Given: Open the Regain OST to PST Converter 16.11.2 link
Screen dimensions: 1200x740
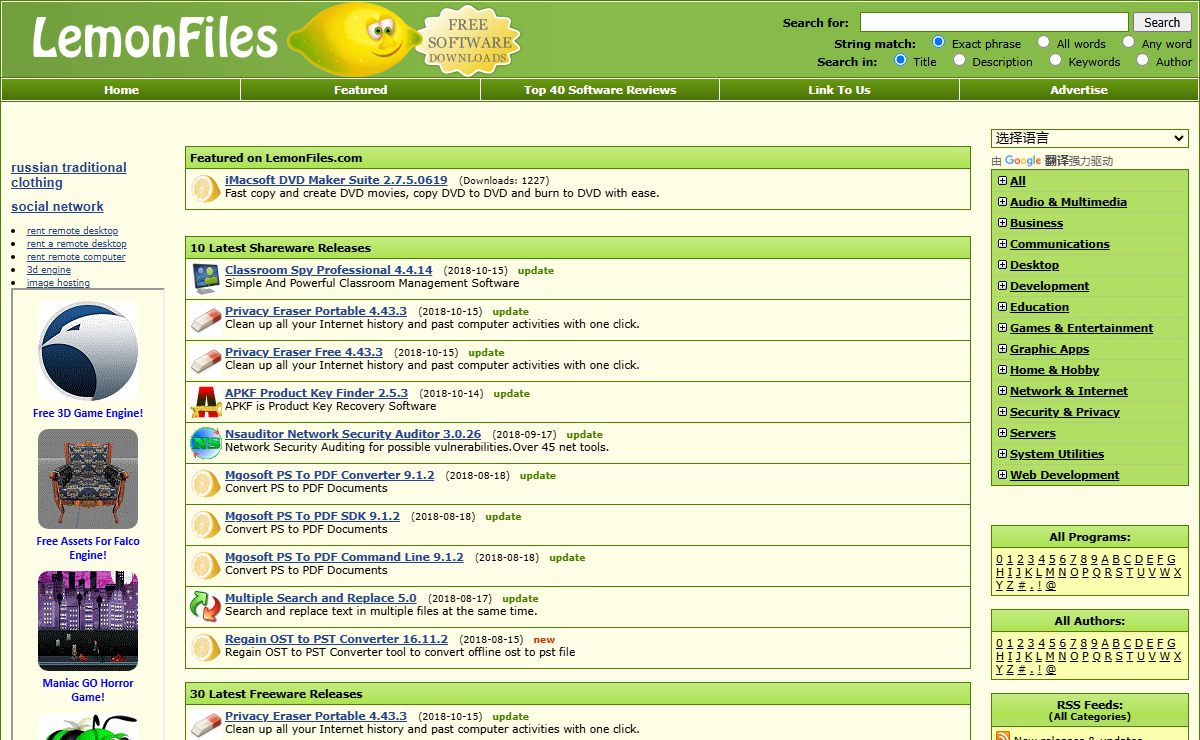Looking at the screenshot, I should pos(336,639).
